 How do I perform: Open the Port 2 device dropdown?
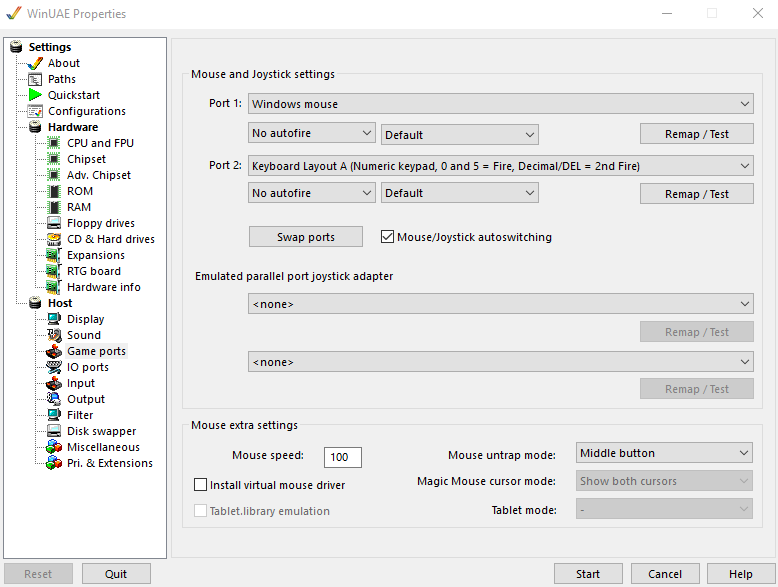(501, 166)
